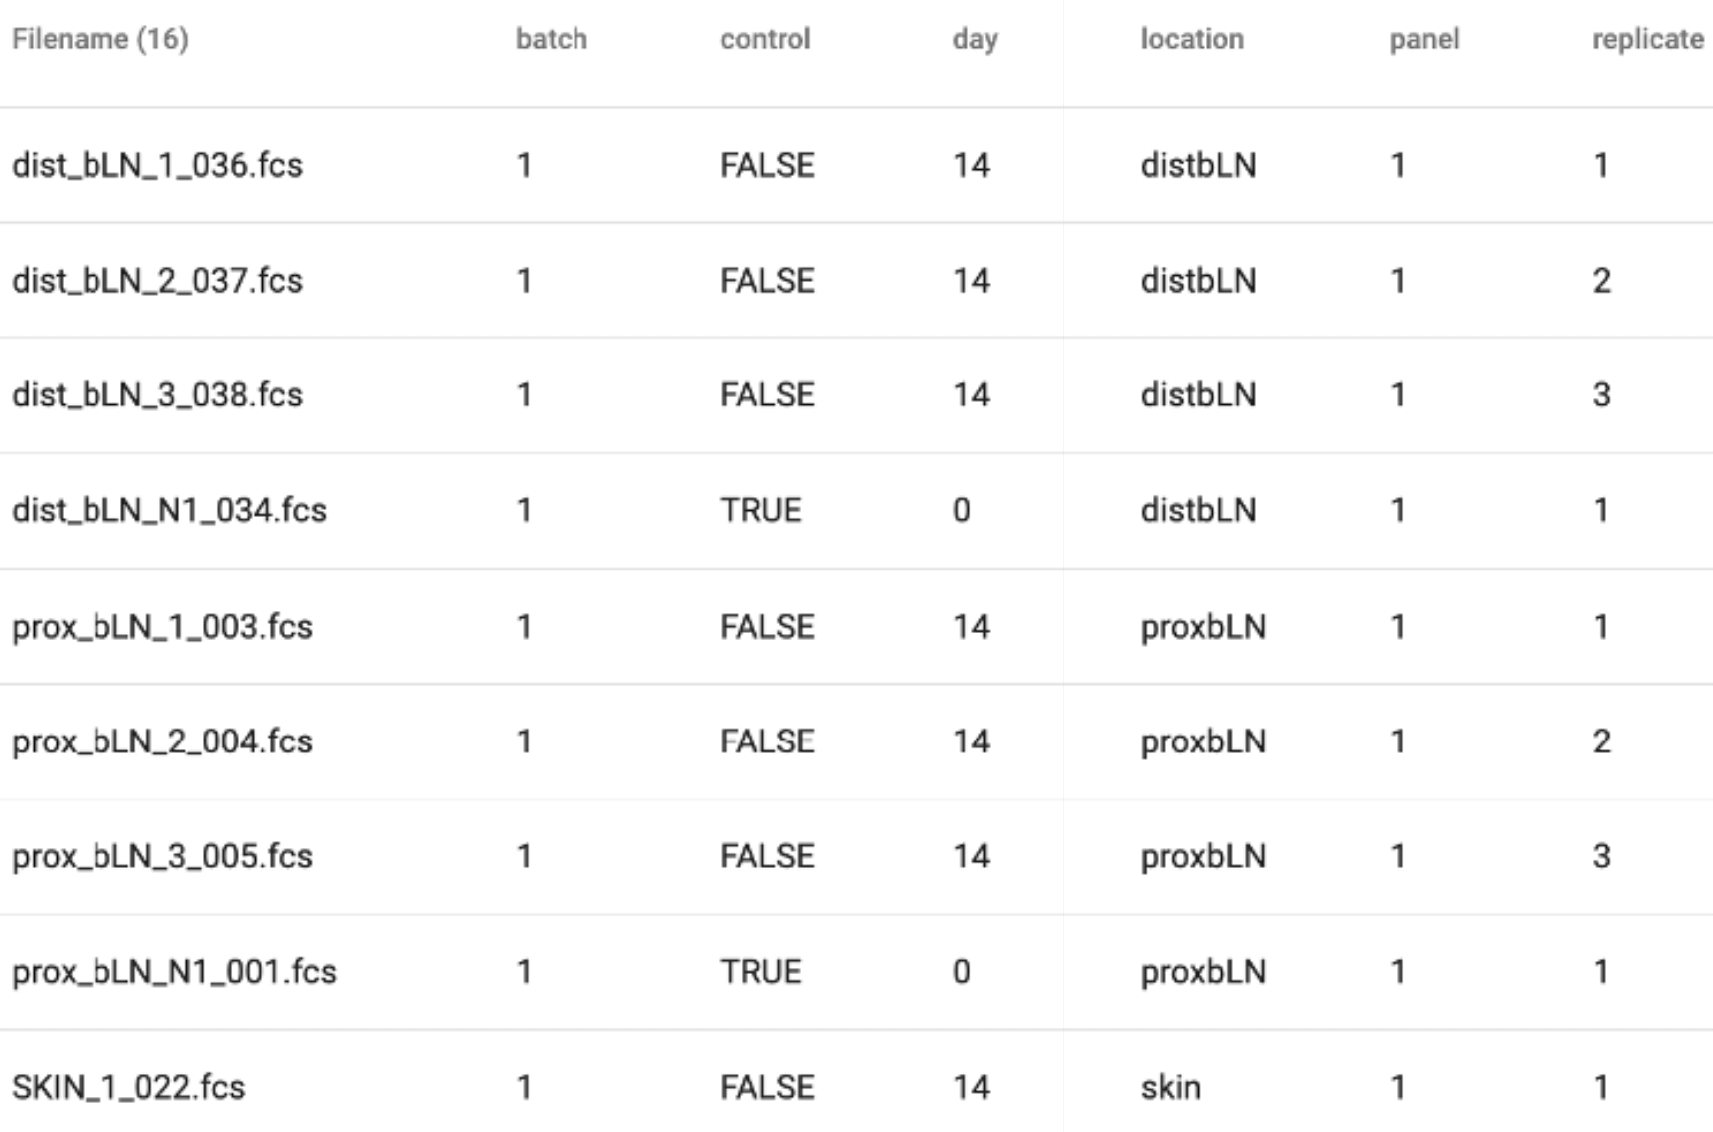Click replicate value 3 for prox_bLN_3_005.fcs
This screenshot has width=1713, height=1132.
(1601, 857)
